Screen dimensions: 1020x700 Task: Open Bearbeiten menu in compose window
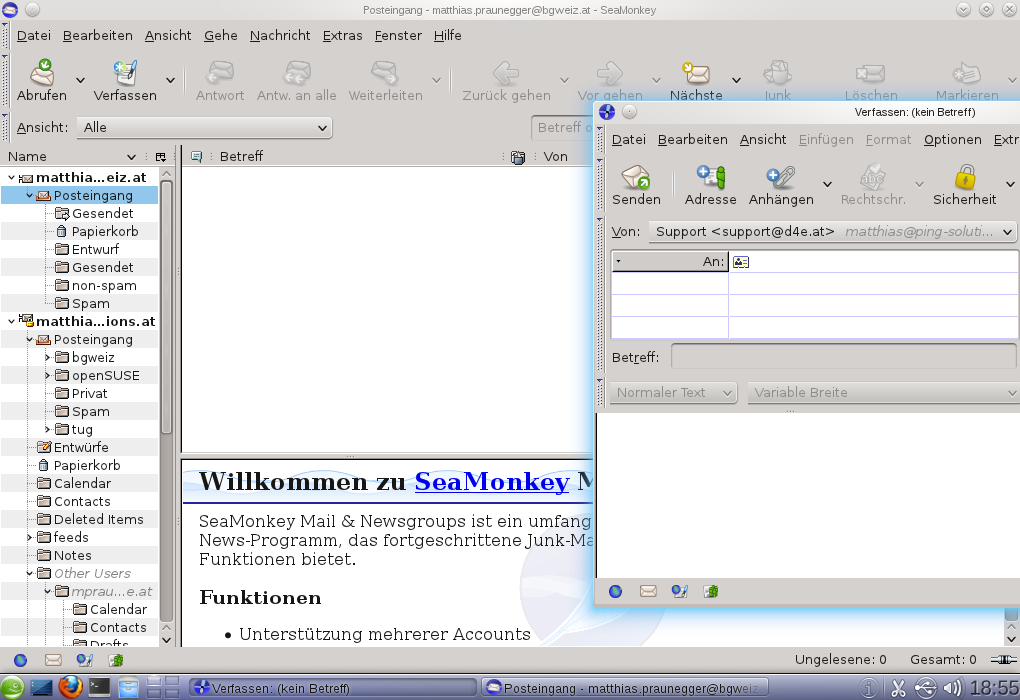692,140
